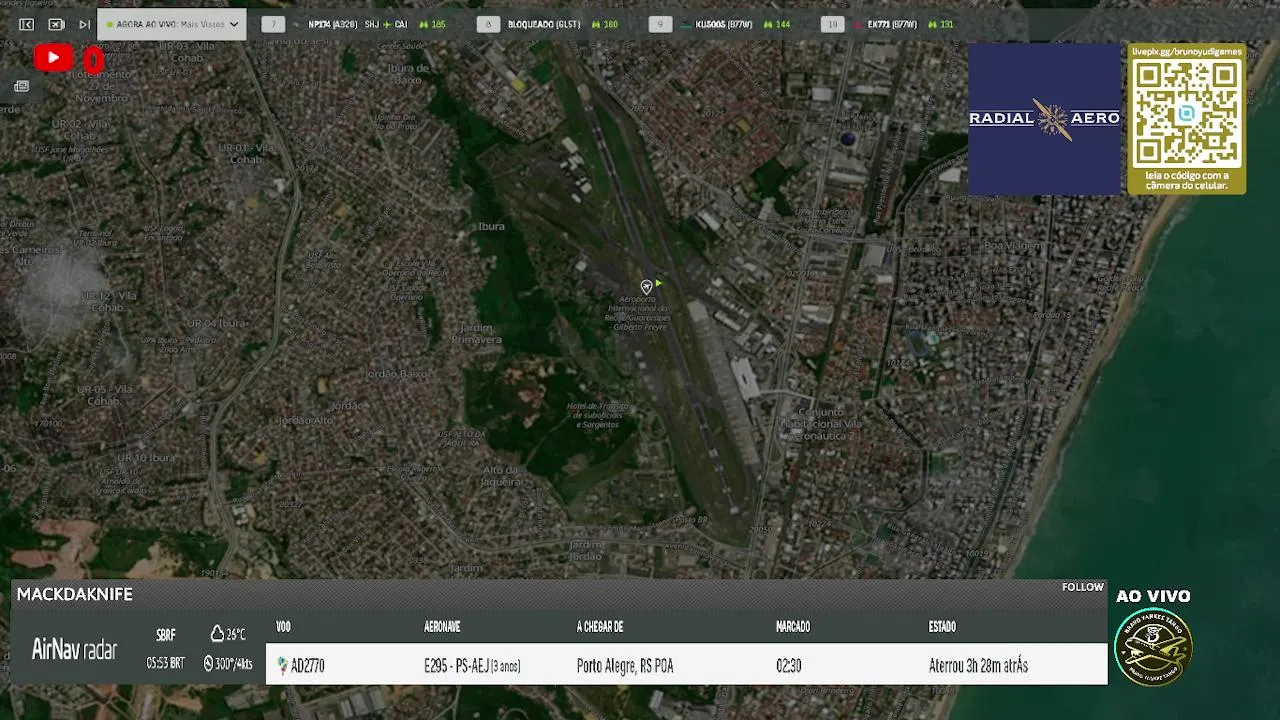Click the YouTube logo icon
The width and height of the screenshot is (1280, 720).
(53, 58)
